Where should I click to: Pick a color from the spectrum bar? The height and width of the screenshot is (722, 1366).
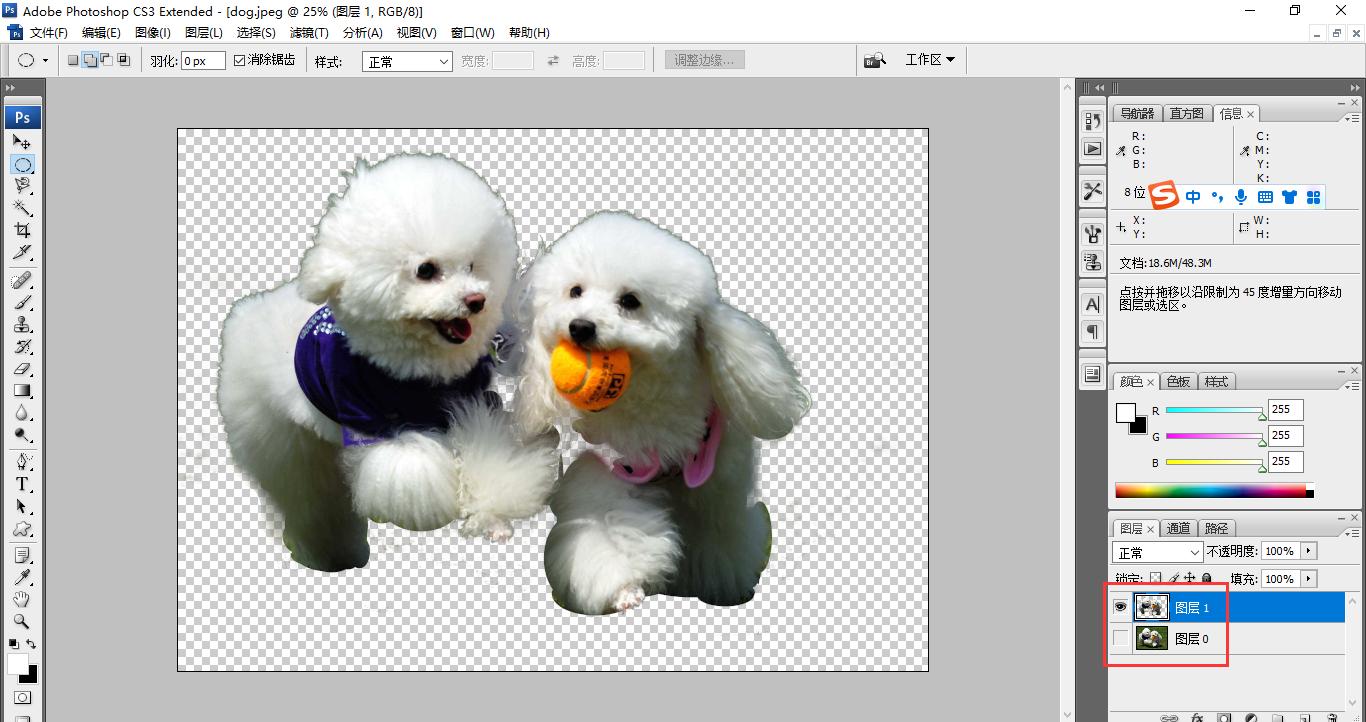coord(1213,489)
